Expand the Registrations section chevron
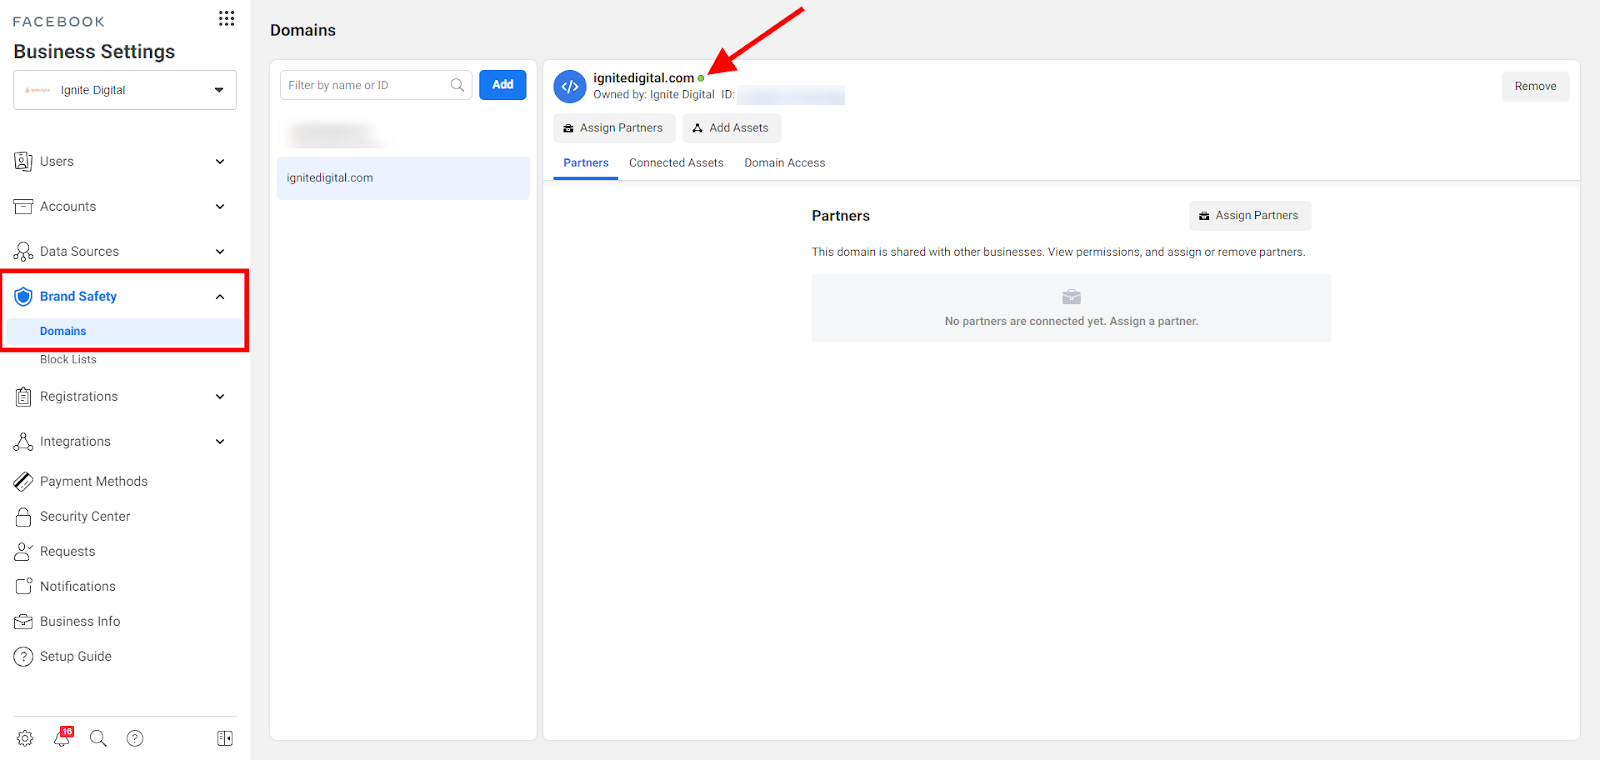The height and width of the screenshot is (760, 1600). (x=220, y=397)
